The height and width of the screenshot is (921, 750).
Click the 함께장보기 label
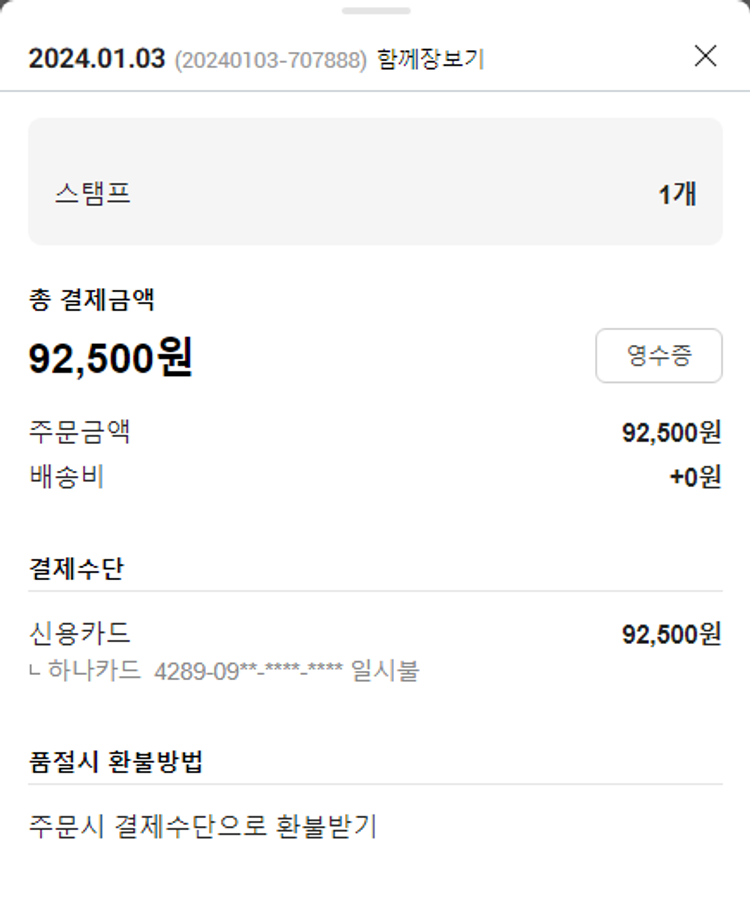point(431,59)
